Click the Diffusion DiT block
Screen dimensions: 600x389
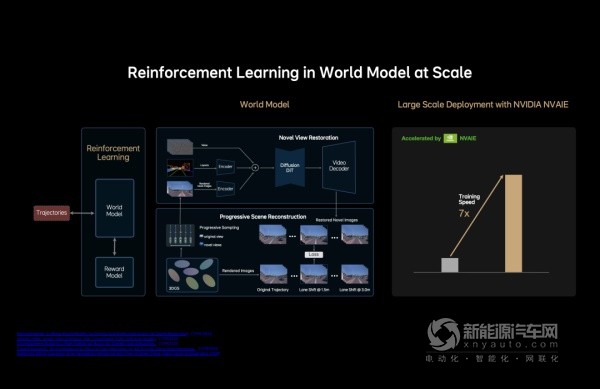point(290,168)
